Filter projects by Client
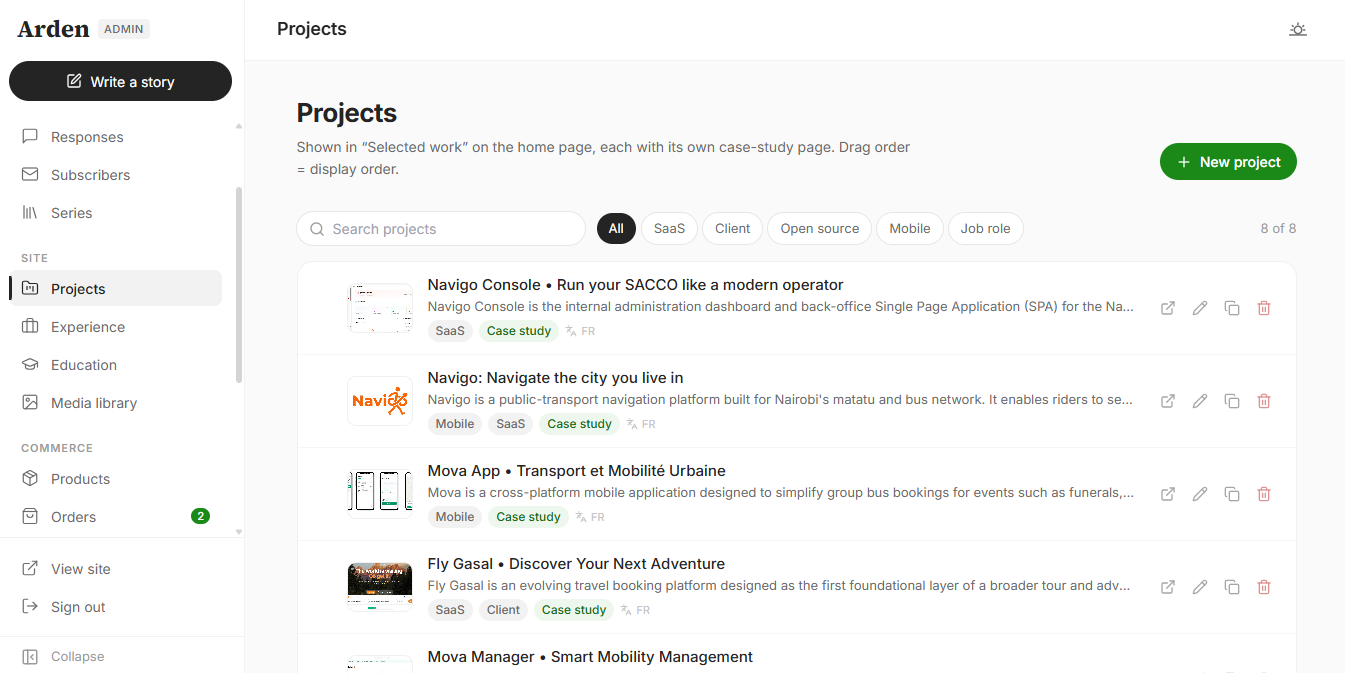The width and height of the screenshot is (1345, 673). pyautogui.click(x=732, y=228)
